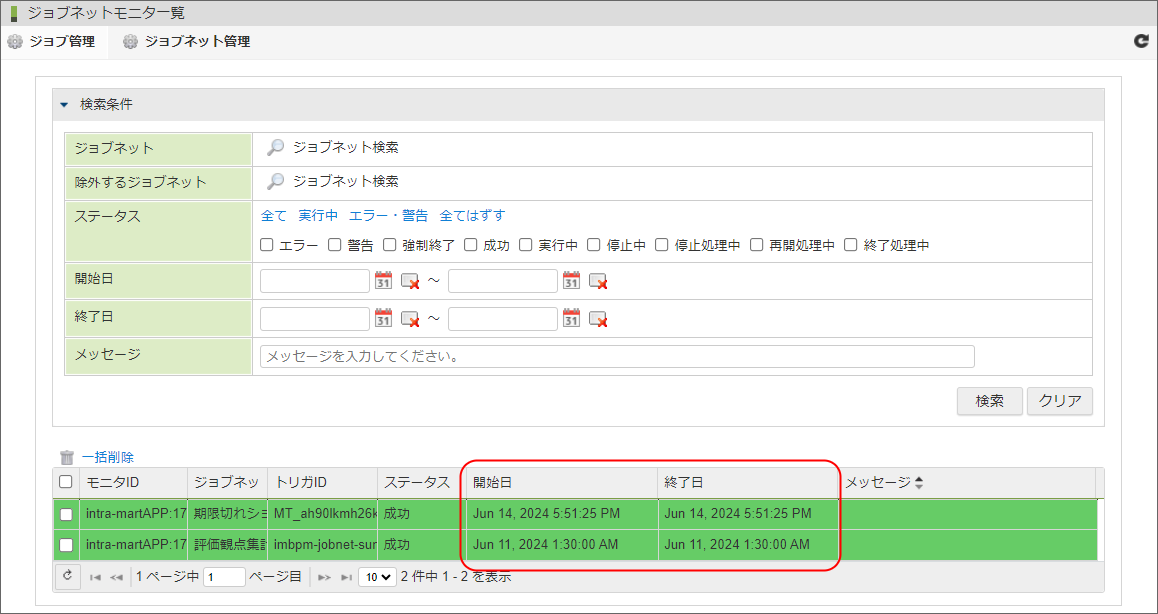Click the trash icon beside 一括削除
This screenshot has height=614, width=1158.
coord(65,456)
